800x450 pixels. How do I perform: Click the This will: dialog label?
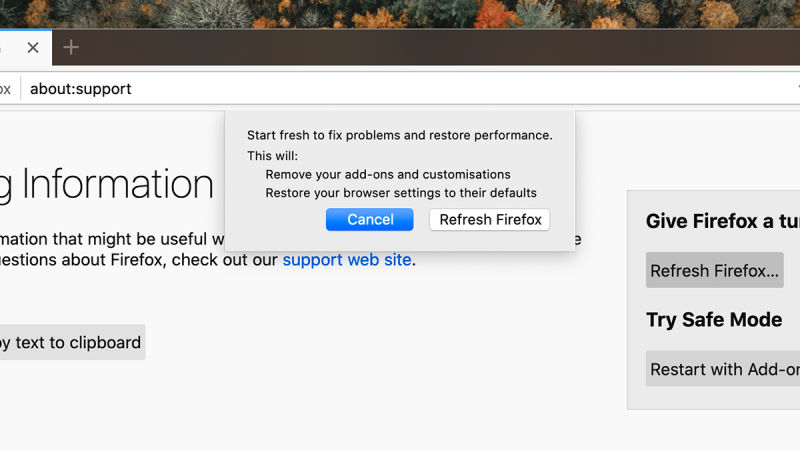click(272, 156)
